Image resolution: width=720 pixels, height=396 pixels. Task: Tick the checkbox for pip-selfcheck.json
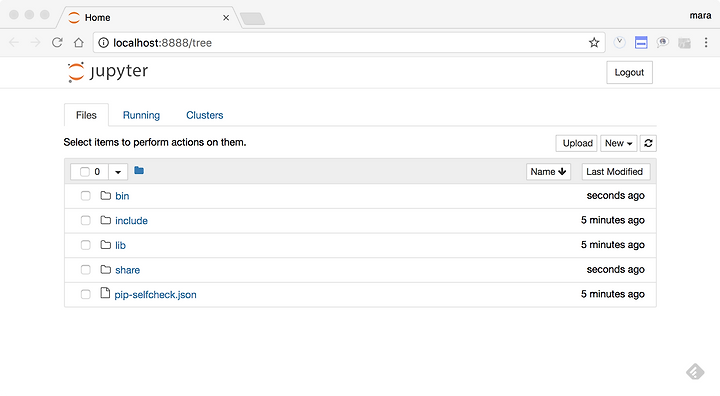click(x=85, y=294)
